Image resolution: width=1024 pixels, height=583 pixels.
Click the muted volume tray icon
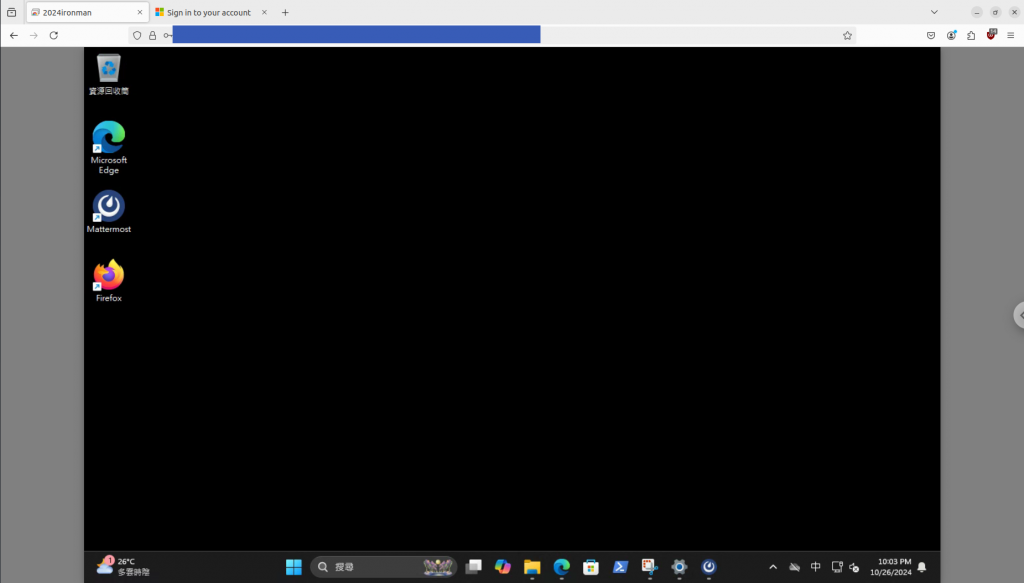tap(854, 567)
